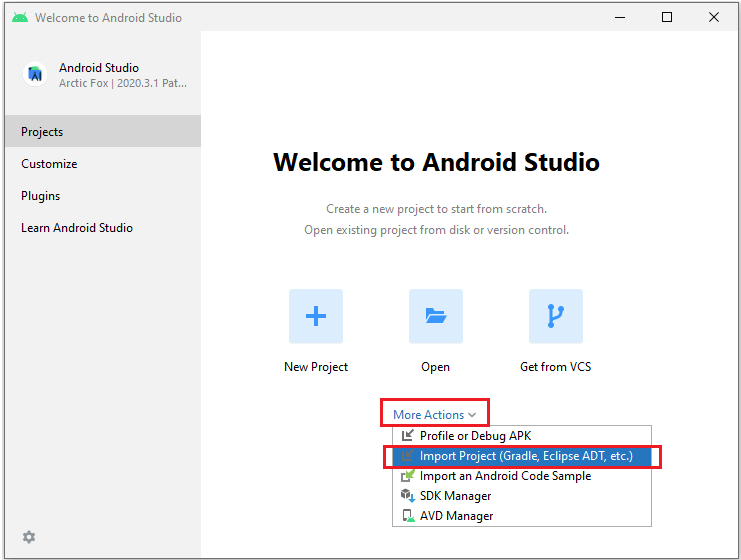Collapse the More Actions dropdown
This screenshot has height=560, width=741.
click(434, 415)
